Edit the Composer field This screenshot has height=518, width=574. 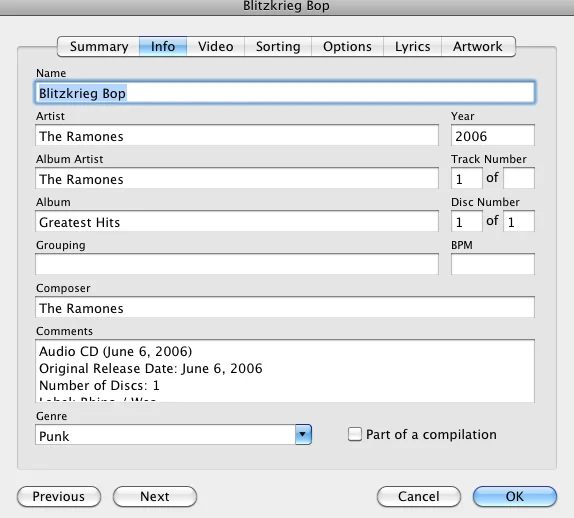(x=285, y=307)
